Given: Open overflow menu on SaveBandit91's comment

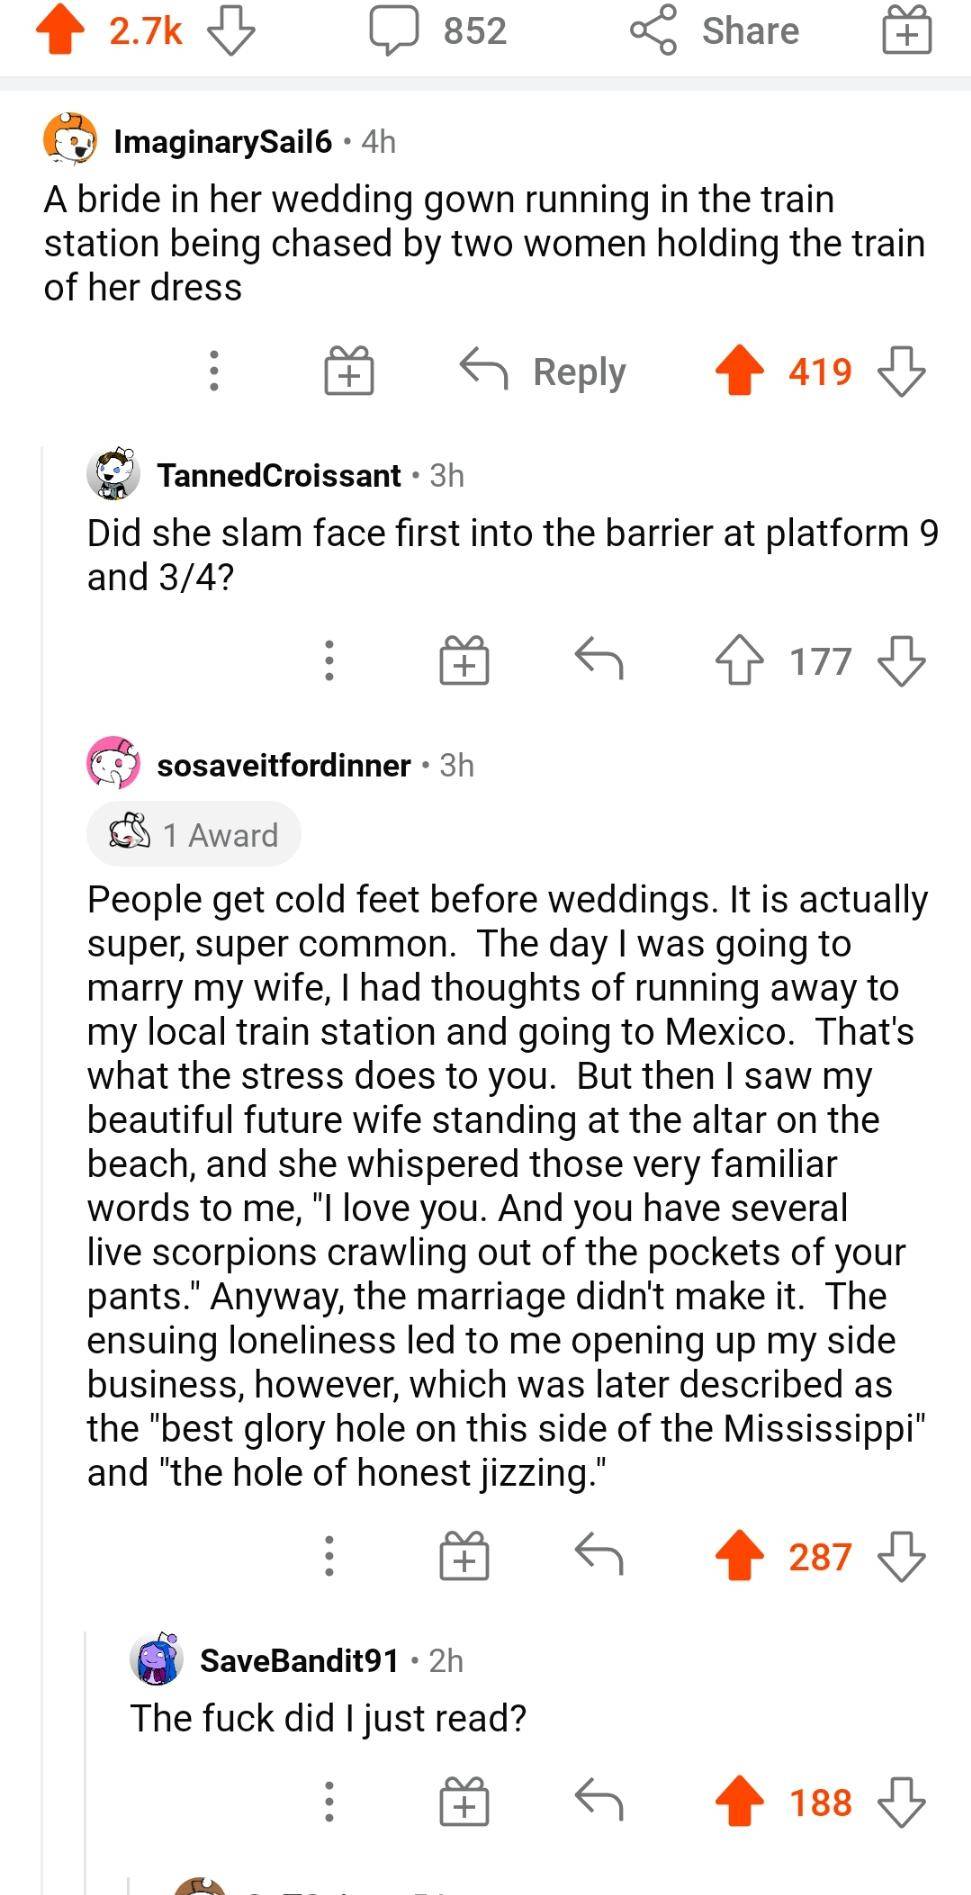Looking at the screenshot, I should (x=329, y=1800).
